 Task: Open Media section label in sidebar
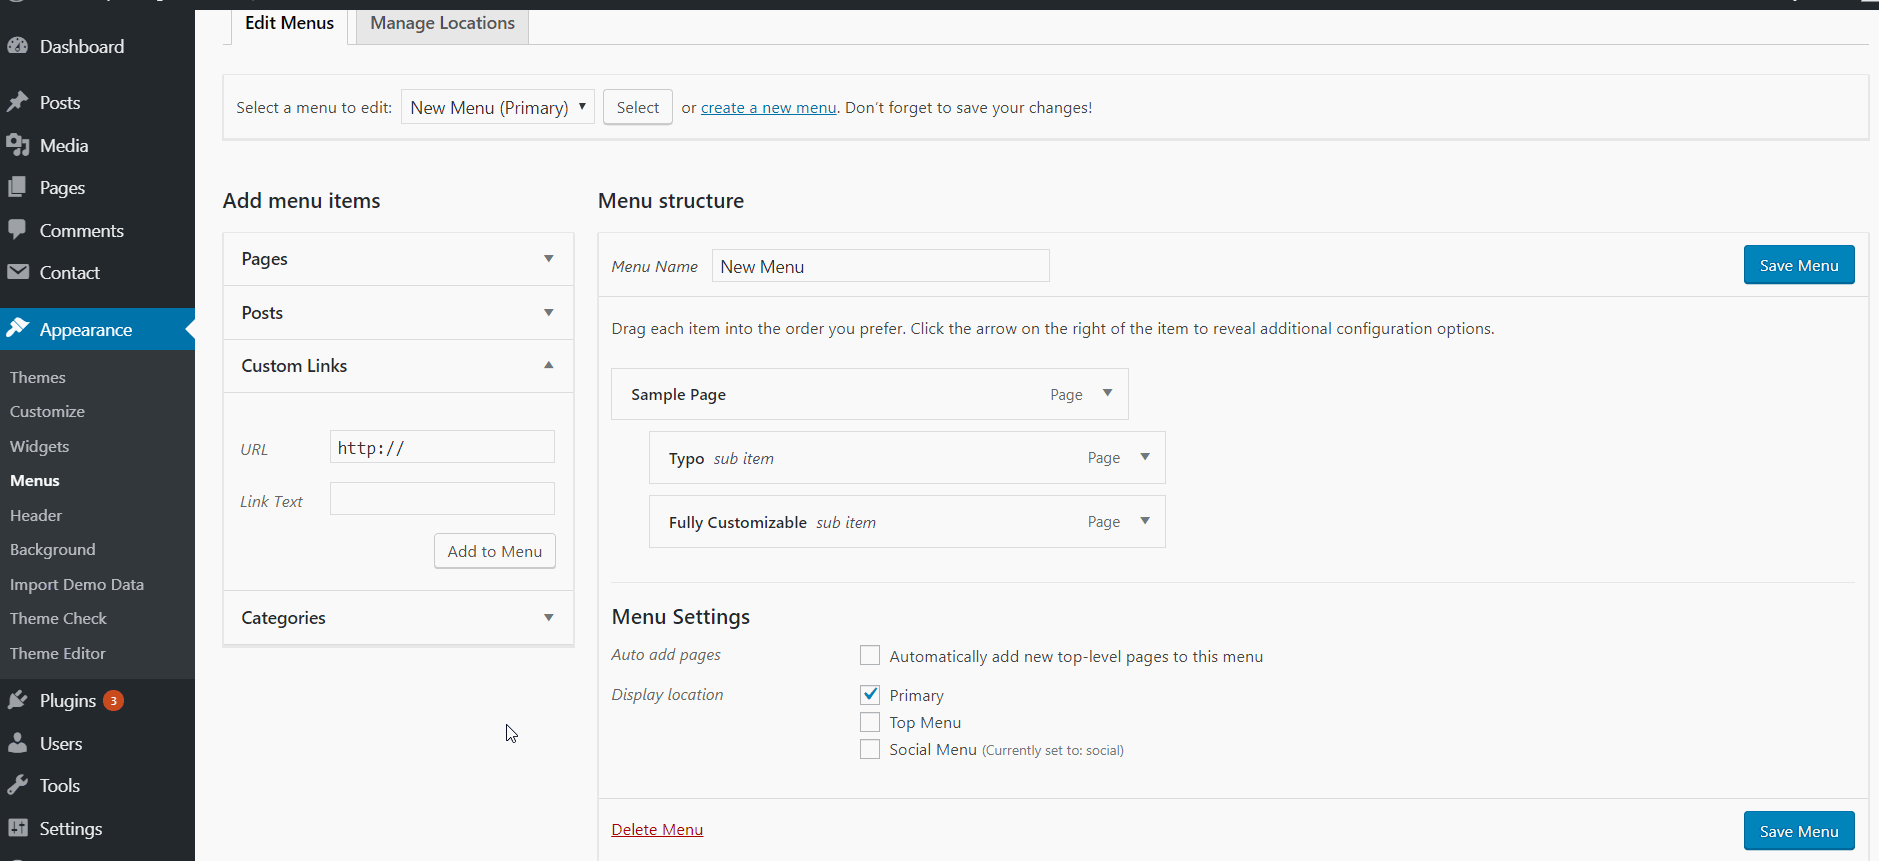[x=64, y=145]
